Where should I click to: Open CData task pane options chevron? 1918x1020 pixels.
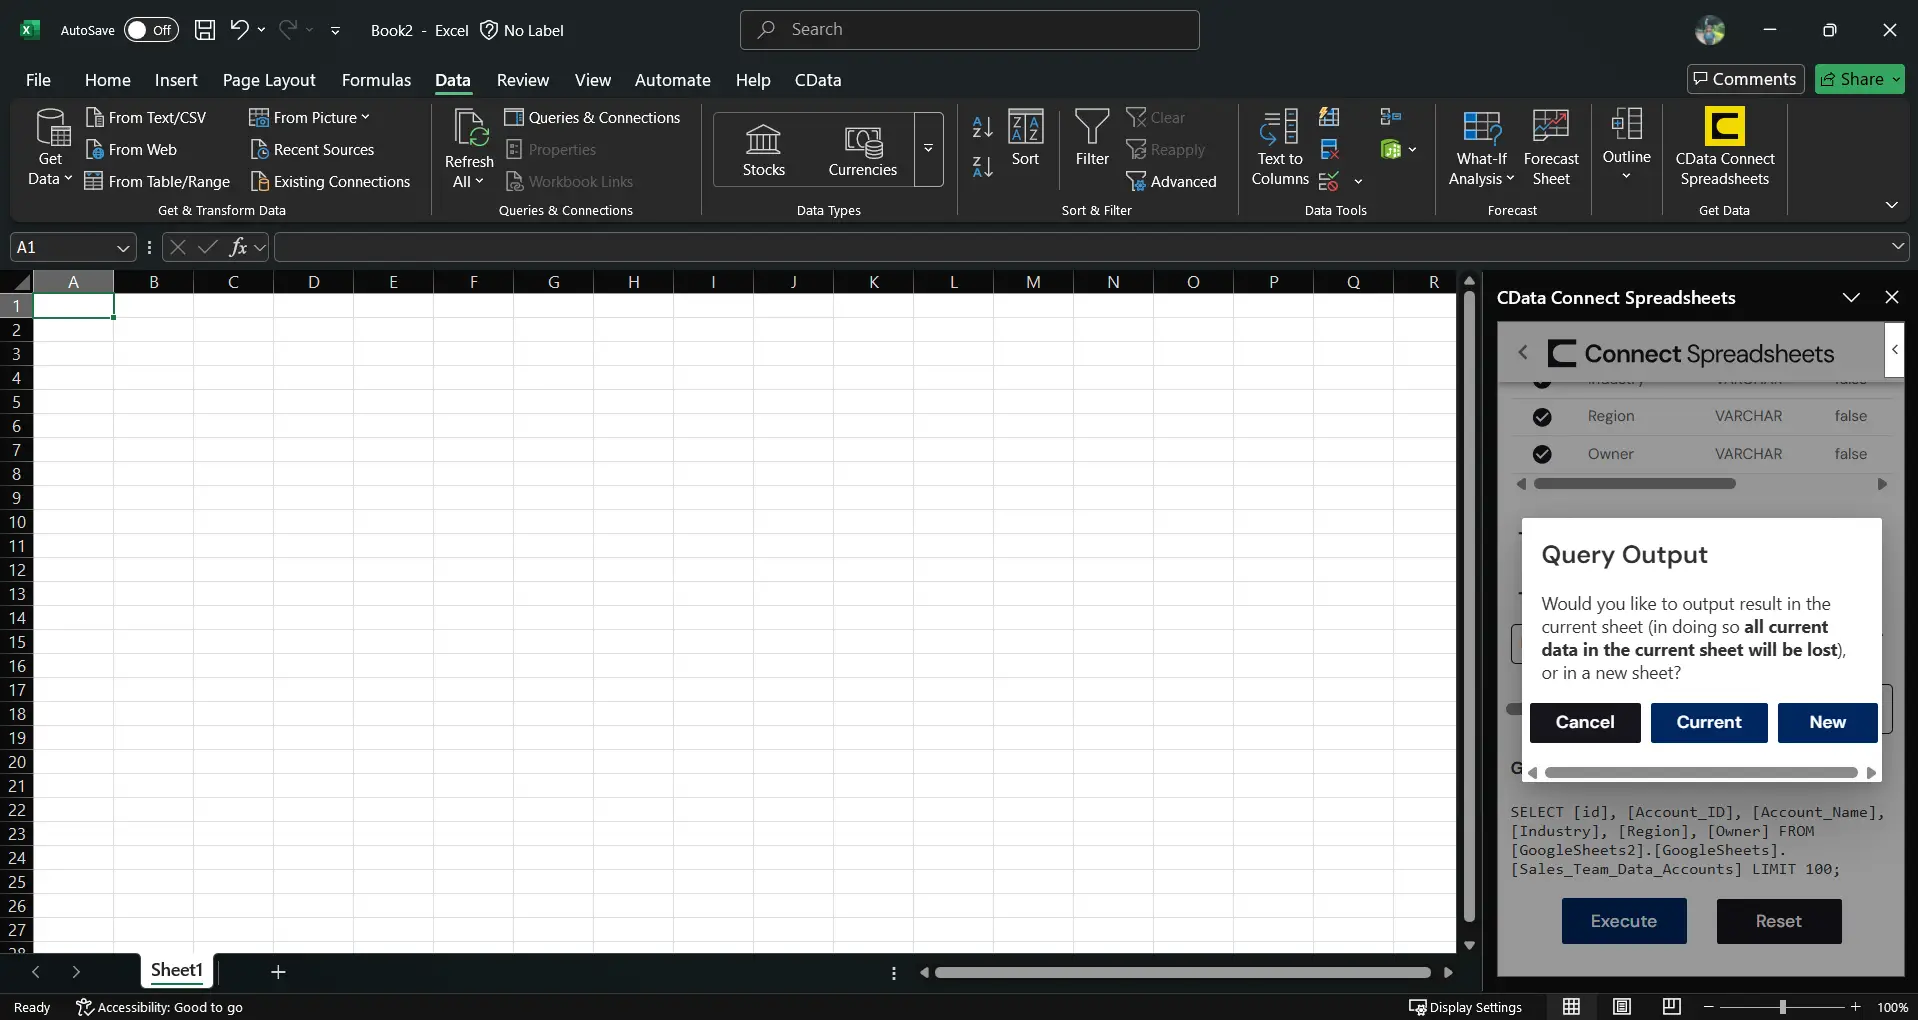[x=1851, y=297]
